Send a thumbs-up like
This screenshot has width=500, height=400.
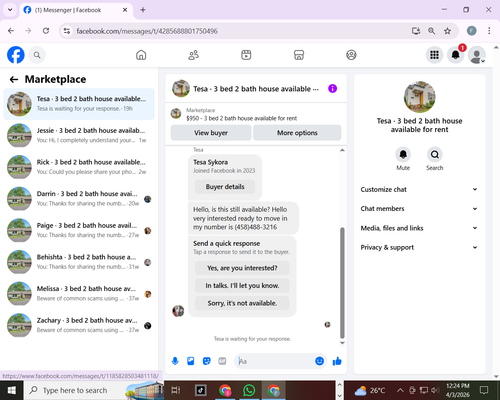pos(337,361)
